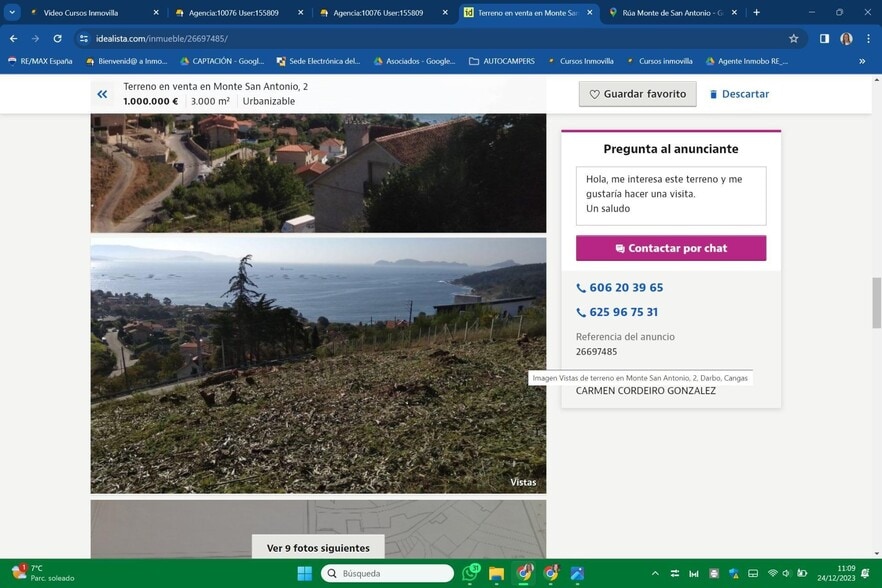This screenshot has height=588, width=882.
Task: Bookmark the page with the star icon
Action: click(x=793, y=39)
